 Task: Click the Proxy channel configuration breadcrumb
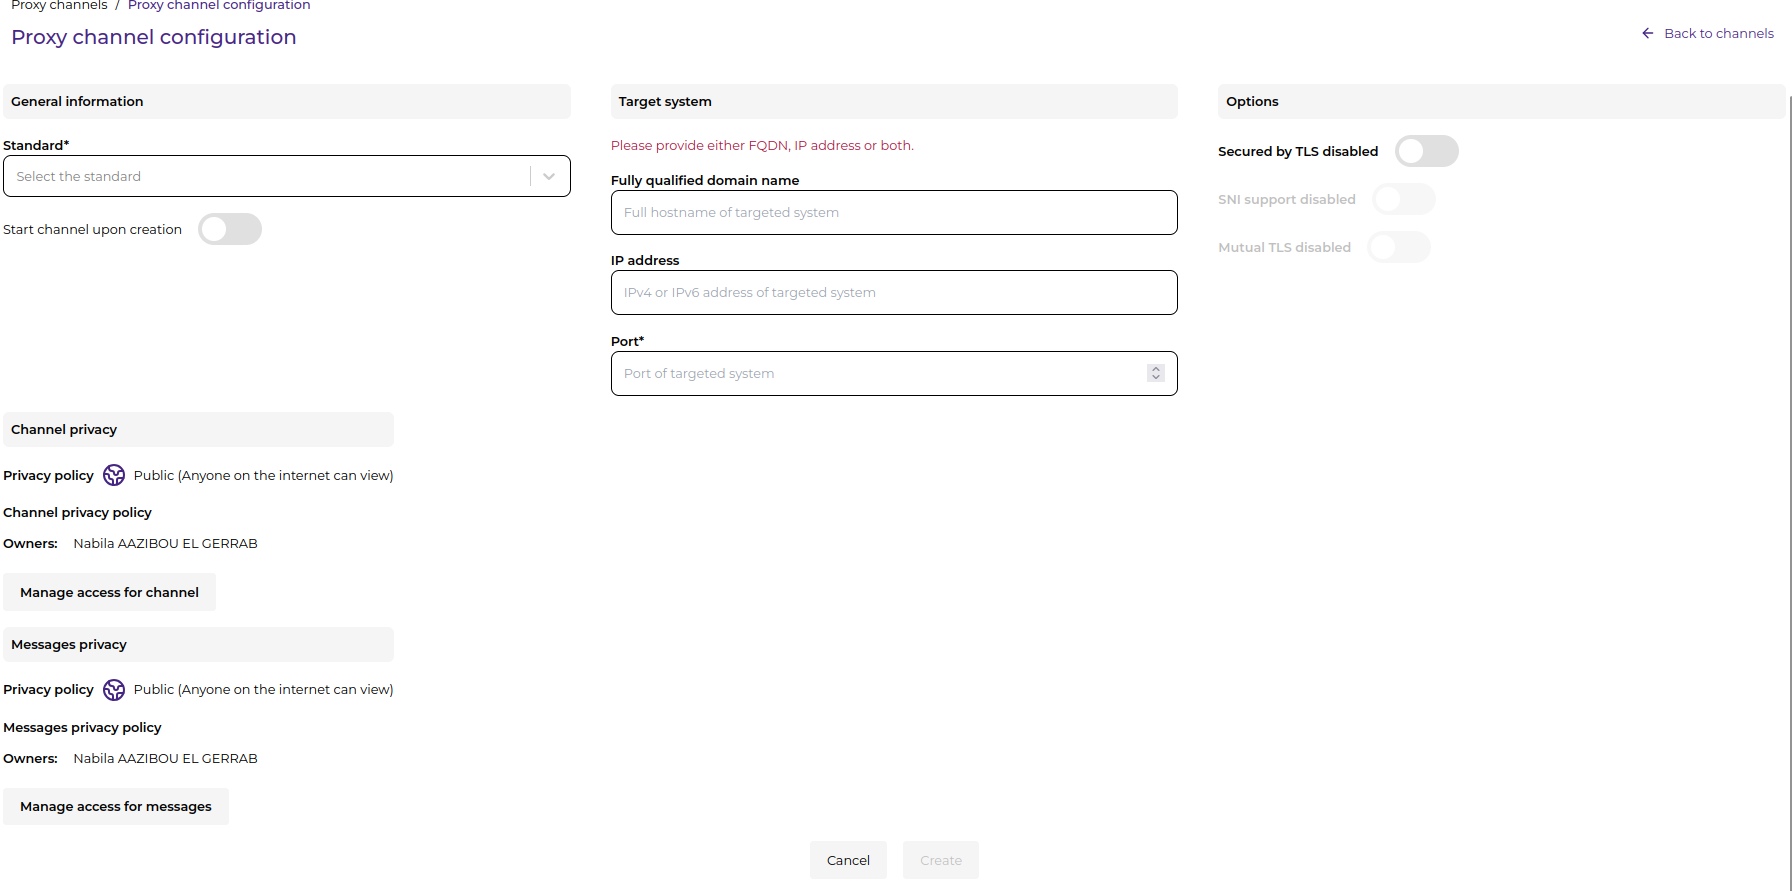tap(219, 6)
